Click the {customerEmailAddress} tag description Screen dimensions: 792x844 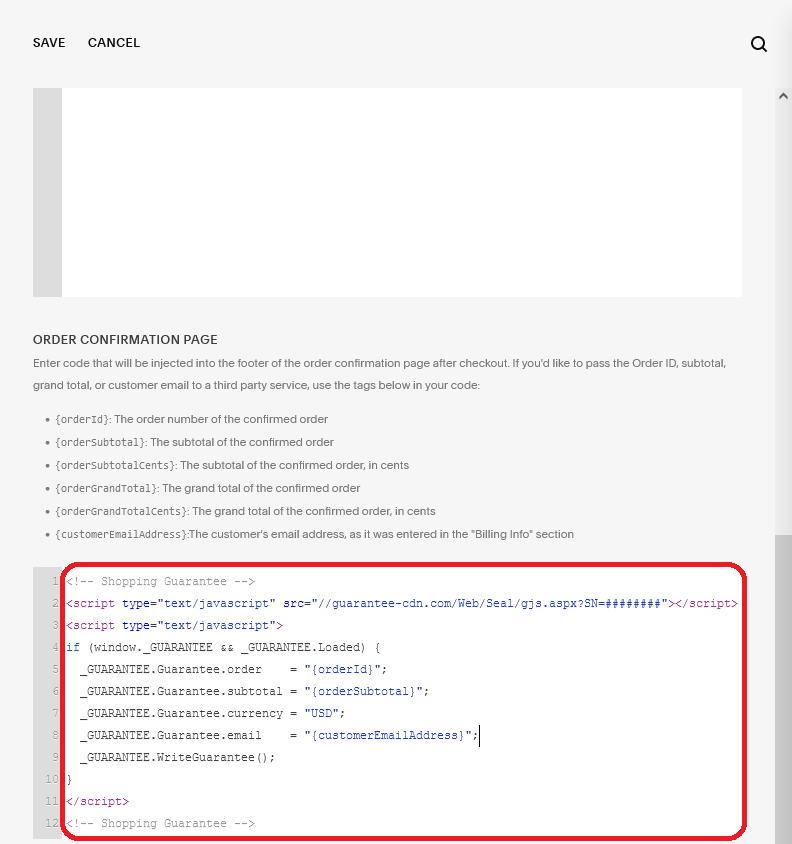pyautogui.click(x=314, y=535)
